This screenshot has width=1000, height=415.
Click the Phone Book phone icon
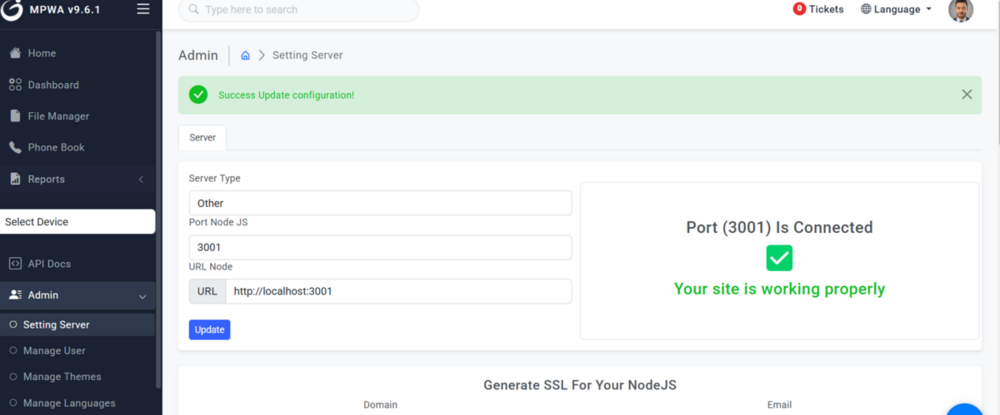15,147
